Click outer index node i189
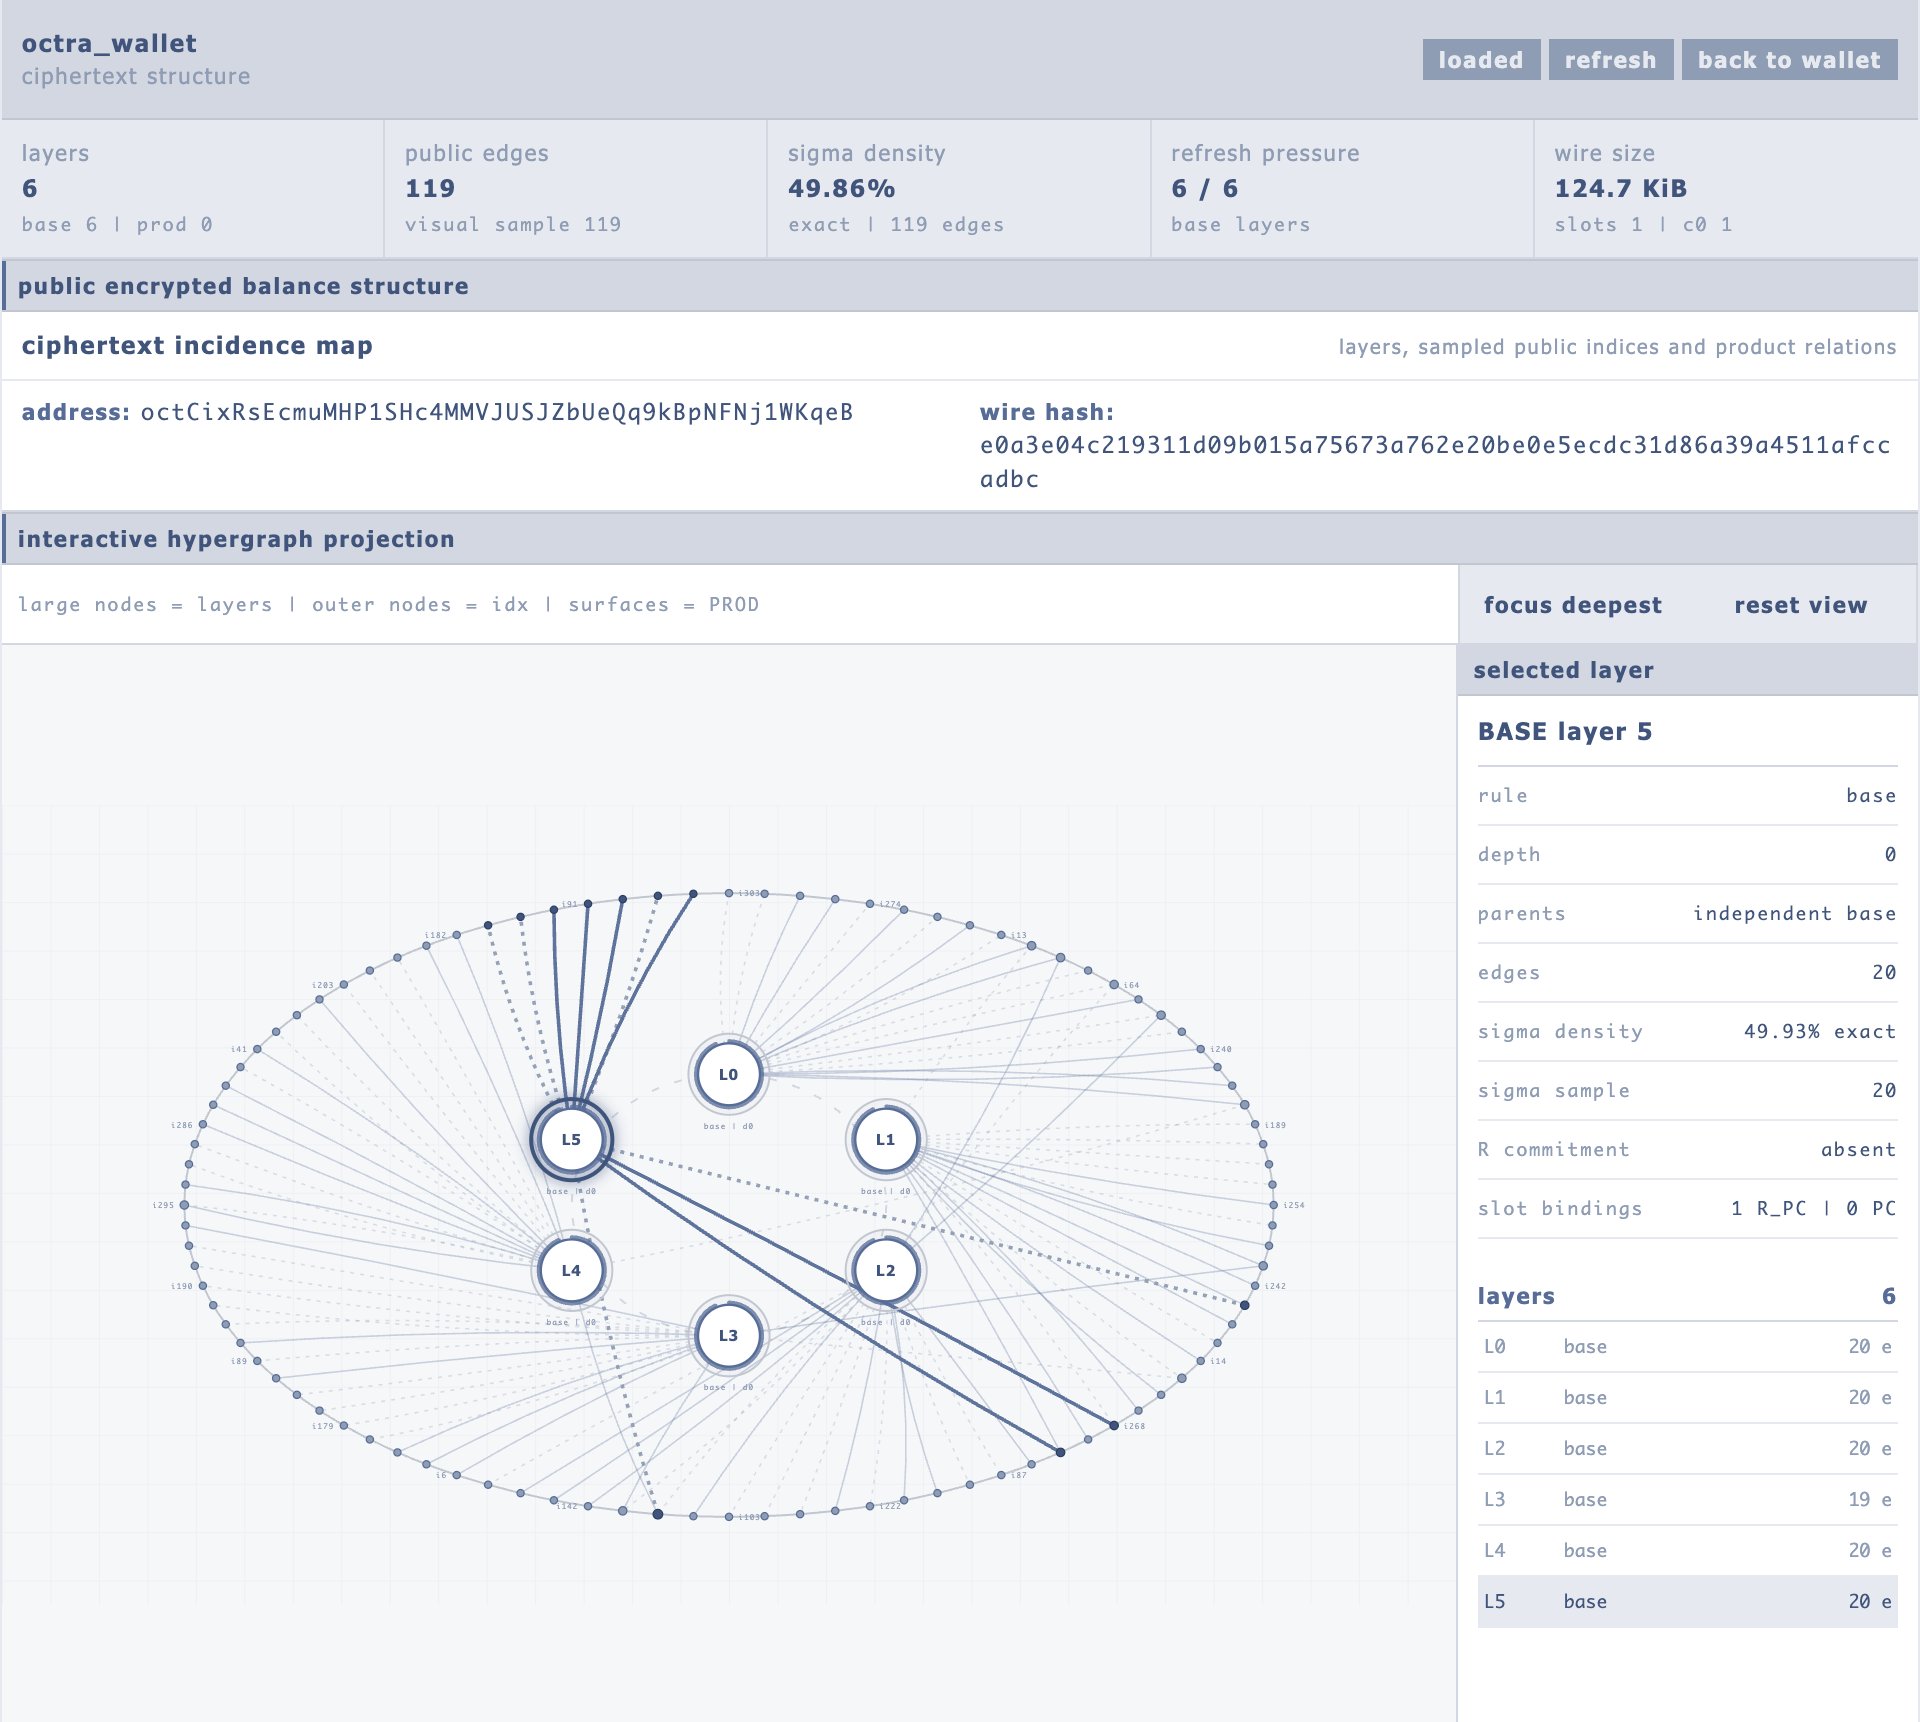 (x=1255, y=1125)
